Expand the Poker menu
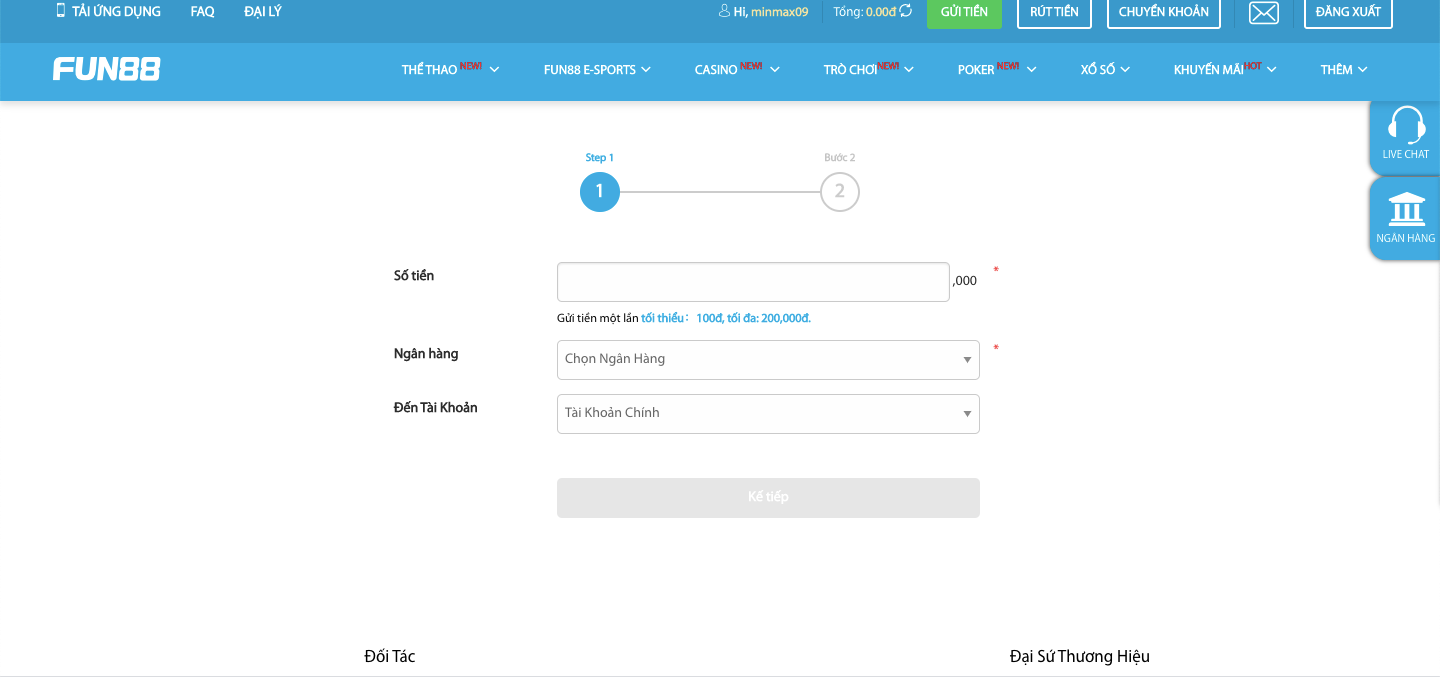The height and width of the screenshot is (679, 1442). [x=997, y=70]
